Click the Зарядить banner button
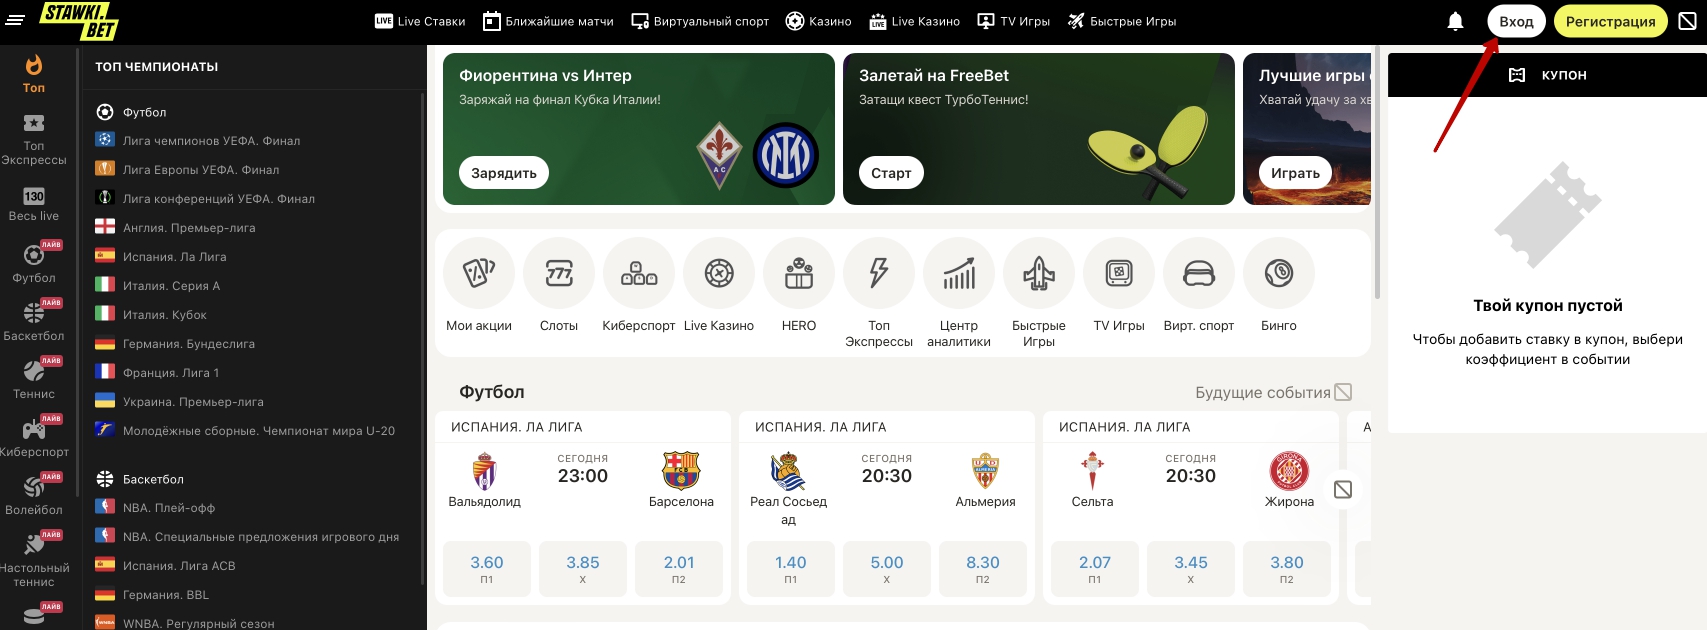Viewport: 1707px width, 630px height. [x=504, y=173]
